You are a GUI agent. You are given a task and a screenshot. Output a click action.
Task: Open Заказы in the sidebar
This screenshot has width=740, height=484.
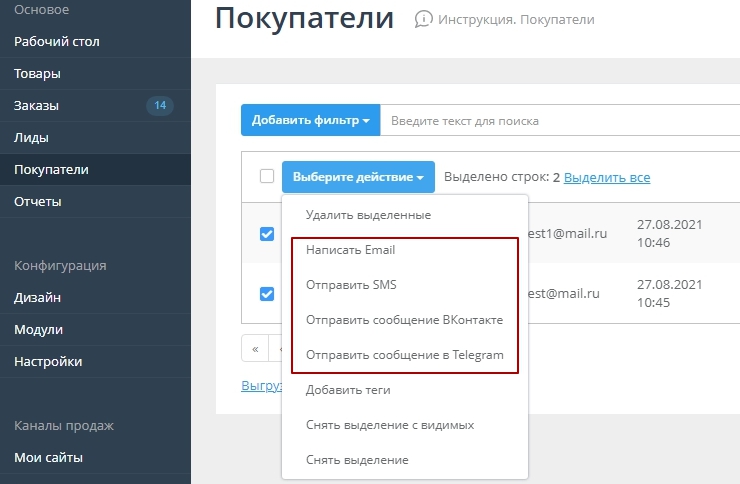tap(37, 105)
